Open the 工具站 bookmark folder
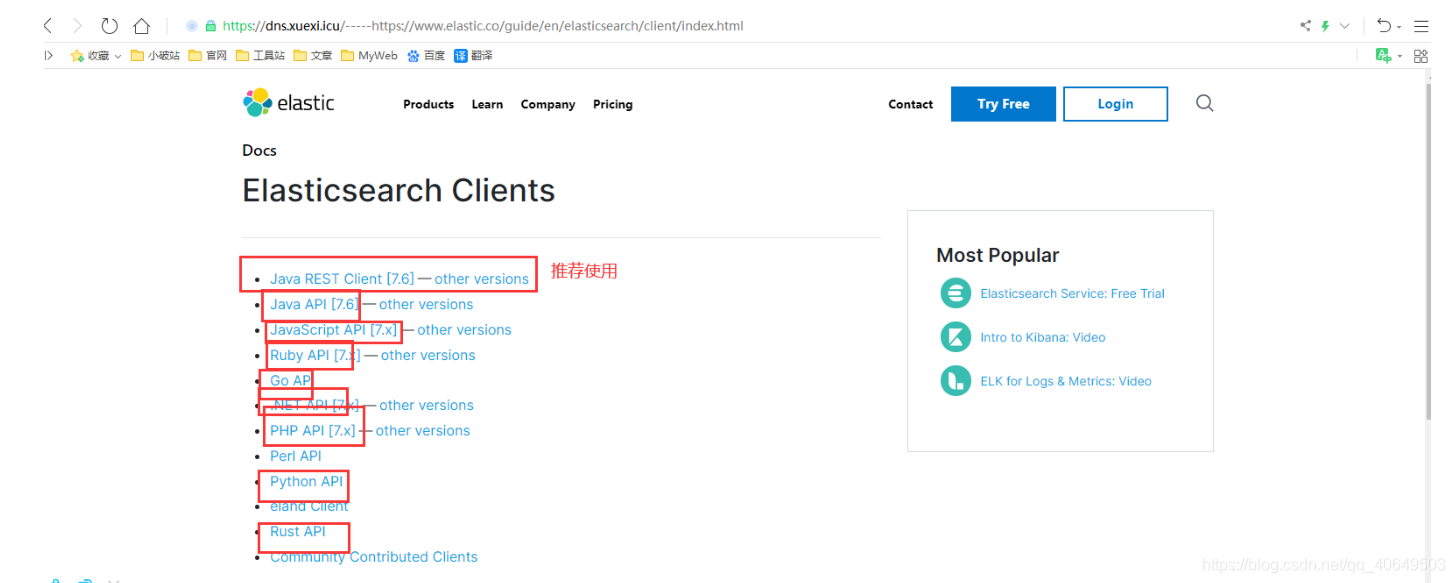 click(x=261, y=56)
